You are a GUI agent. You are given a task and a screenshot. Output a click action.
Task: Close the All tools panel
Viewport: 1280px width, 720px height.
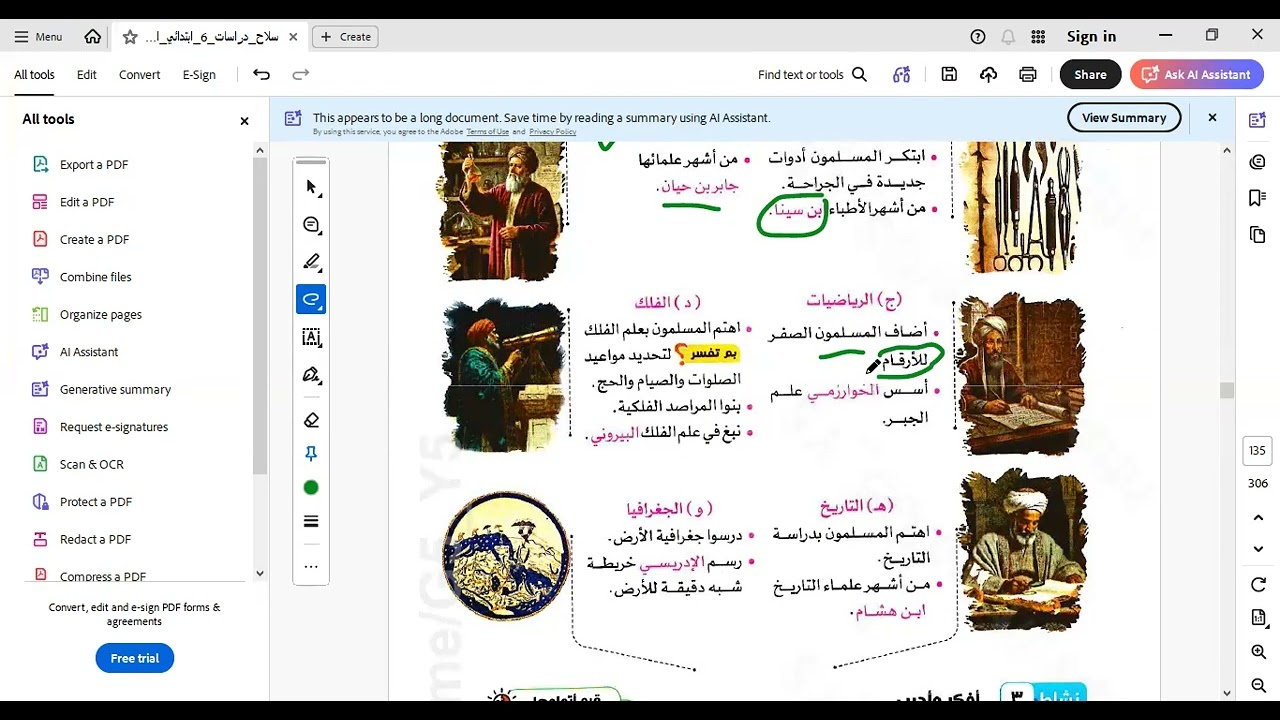pos(244,121)
